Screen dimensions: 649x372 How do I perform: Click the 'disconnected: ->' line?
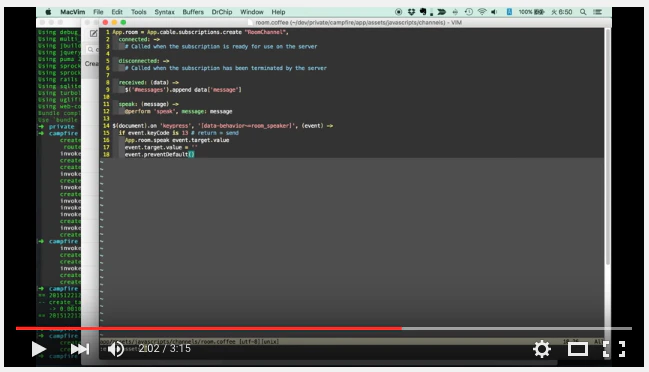click(x=144, y=61)
